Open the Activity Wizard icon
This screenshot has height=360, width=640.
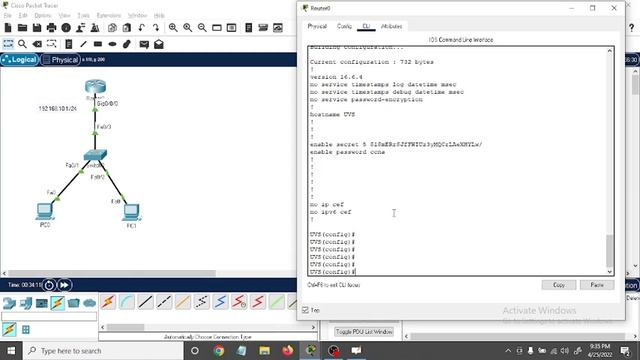66,28
